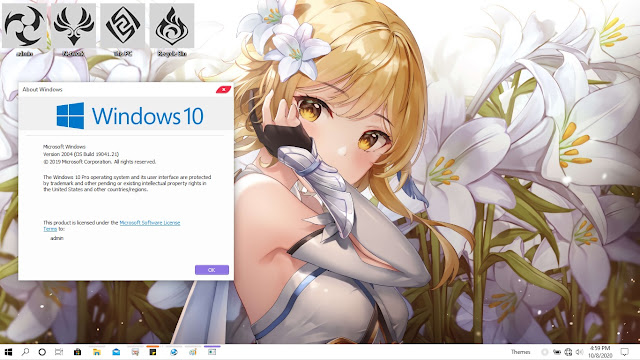
Task: Click the licensed user name 'admin'
Action: tap(57, 238)
